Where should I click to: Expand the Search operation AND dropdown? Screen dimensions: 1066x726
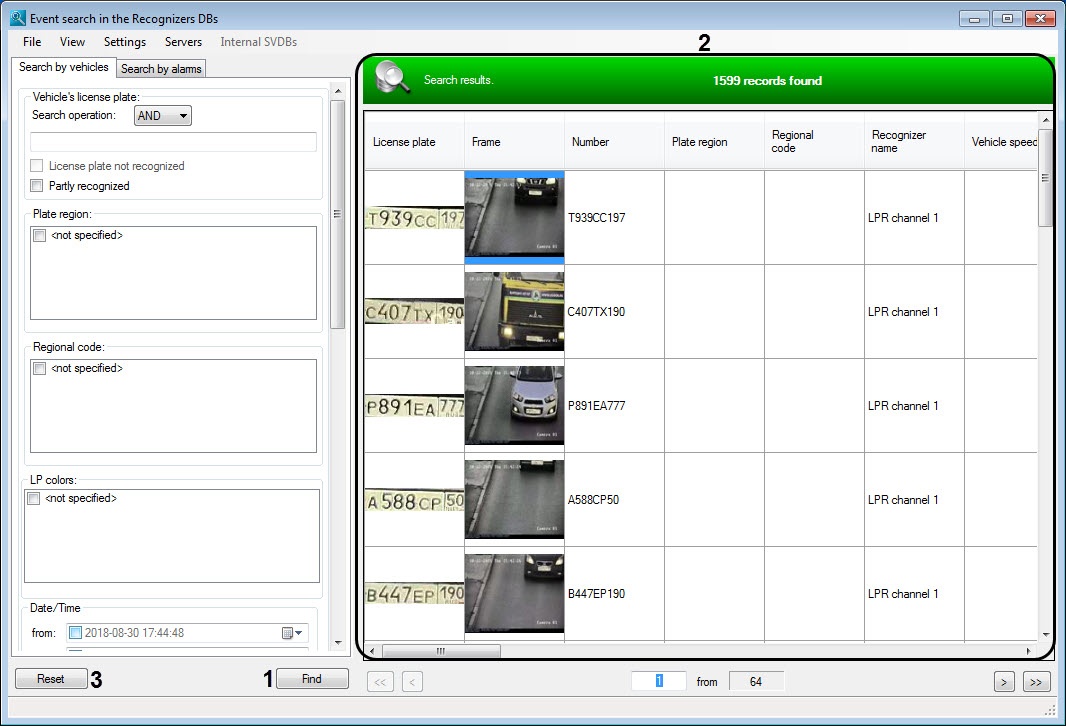coord(162,116)
